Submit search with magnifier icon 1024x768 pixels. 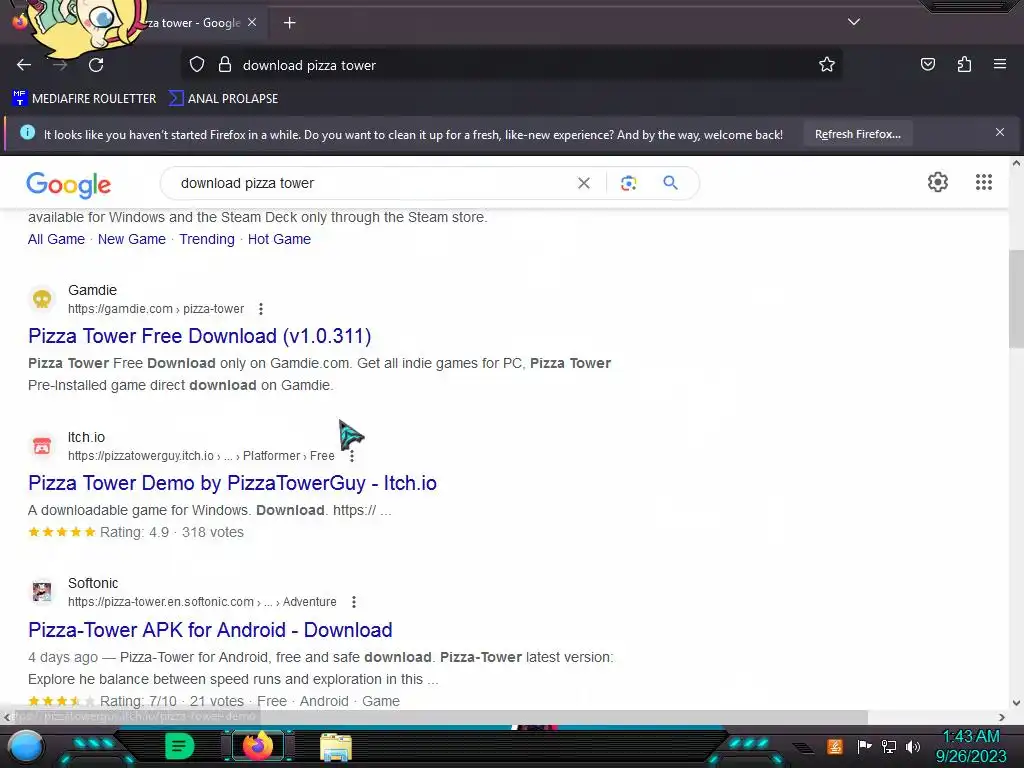670,183
